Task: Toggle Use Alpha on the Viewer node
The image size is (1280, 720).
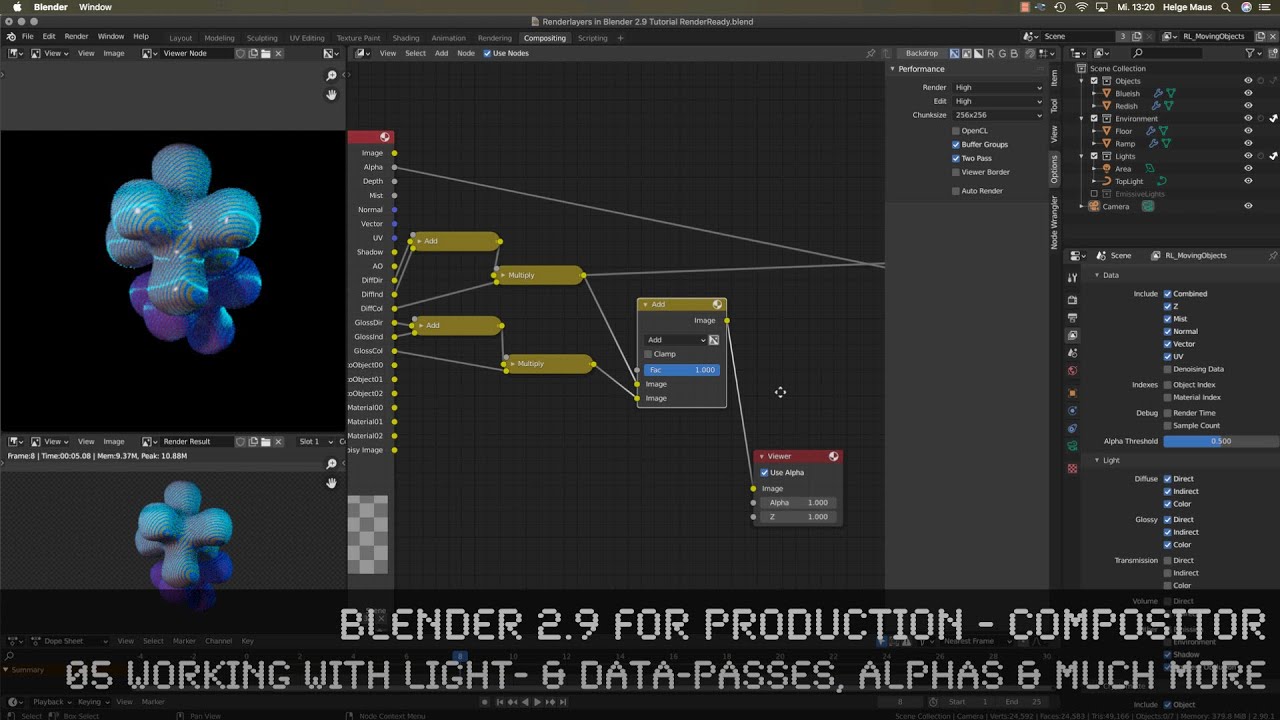Action: 765,473
